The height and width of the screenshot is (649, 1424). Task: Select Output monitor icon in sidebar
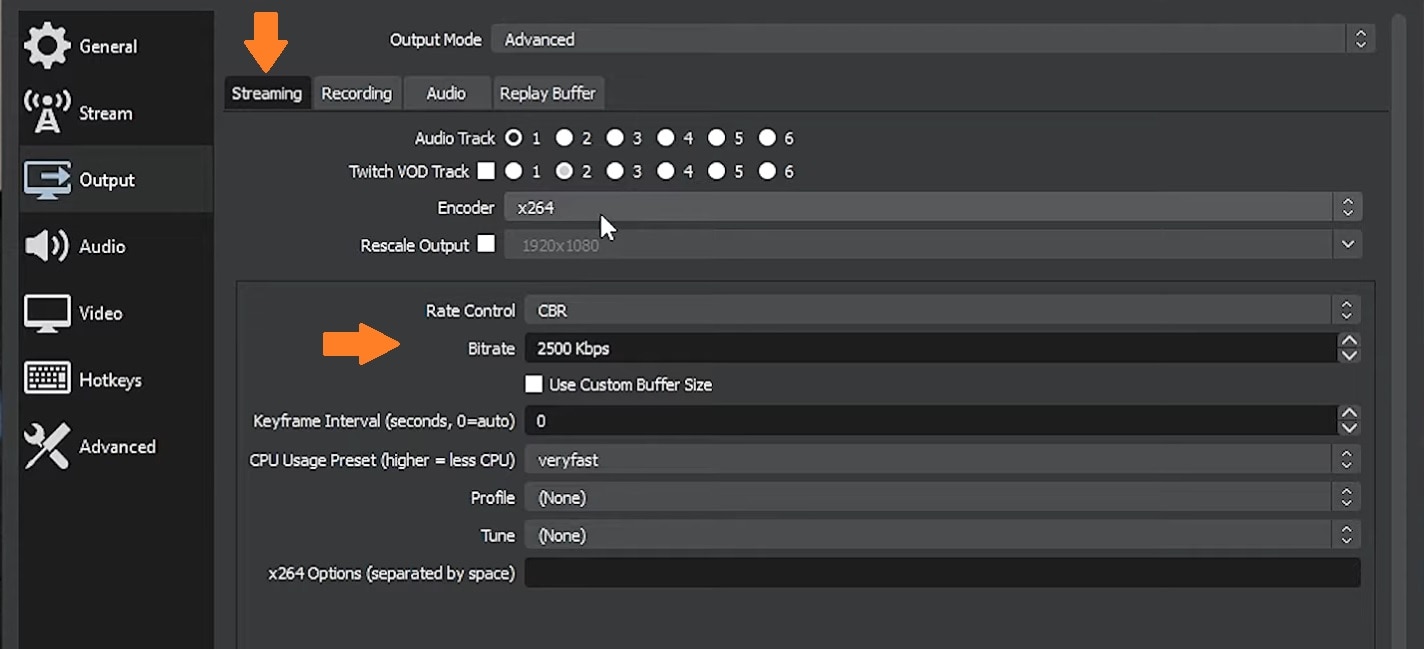[47, 180]
